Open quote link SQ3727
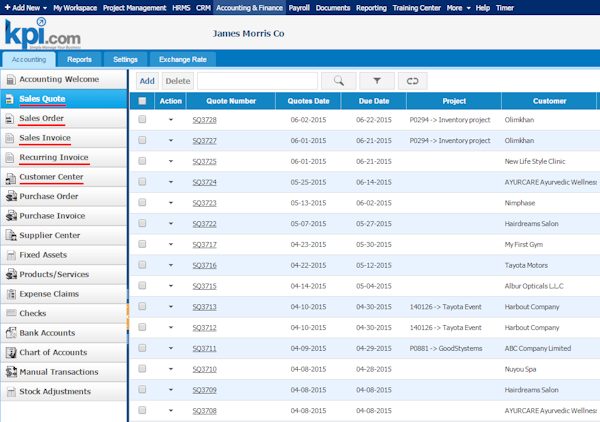 click(x=204, y=141)
